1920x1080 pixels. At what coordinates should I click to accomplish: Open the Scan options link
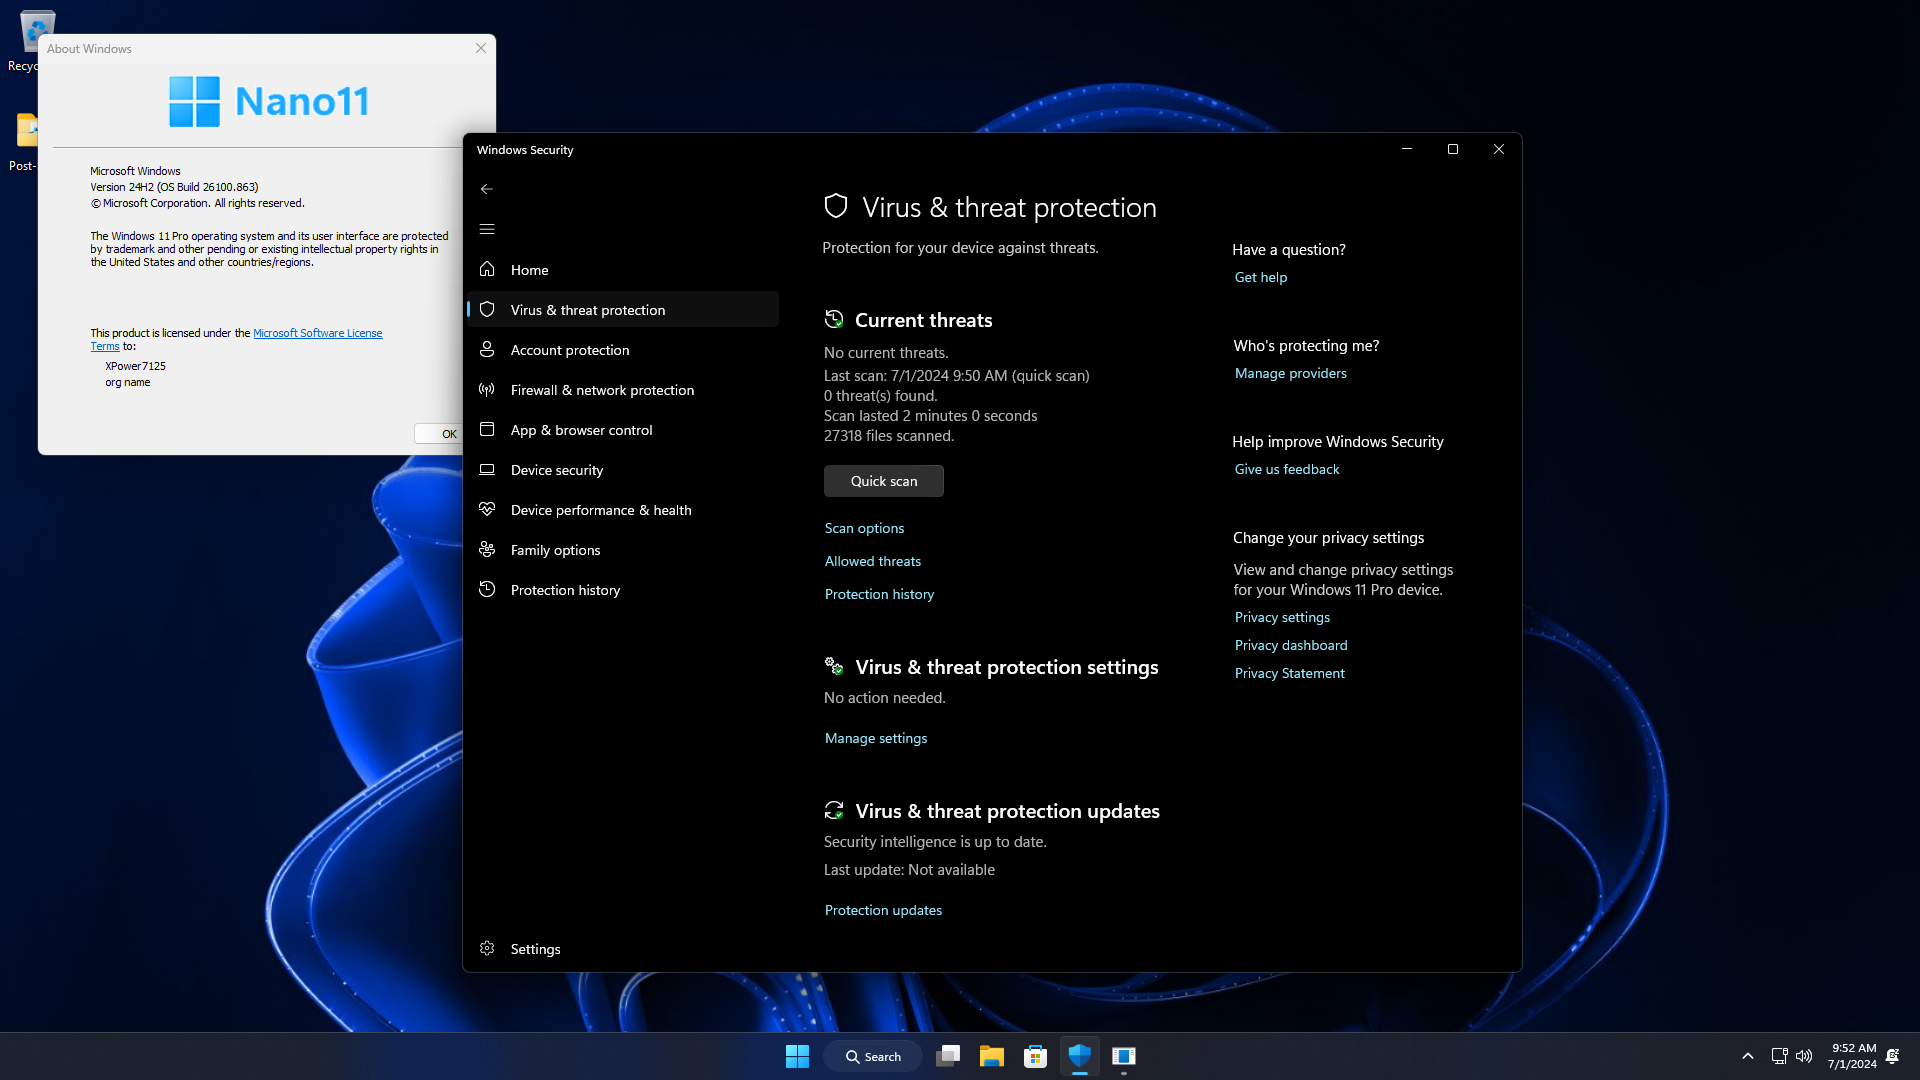click(864, 528)
